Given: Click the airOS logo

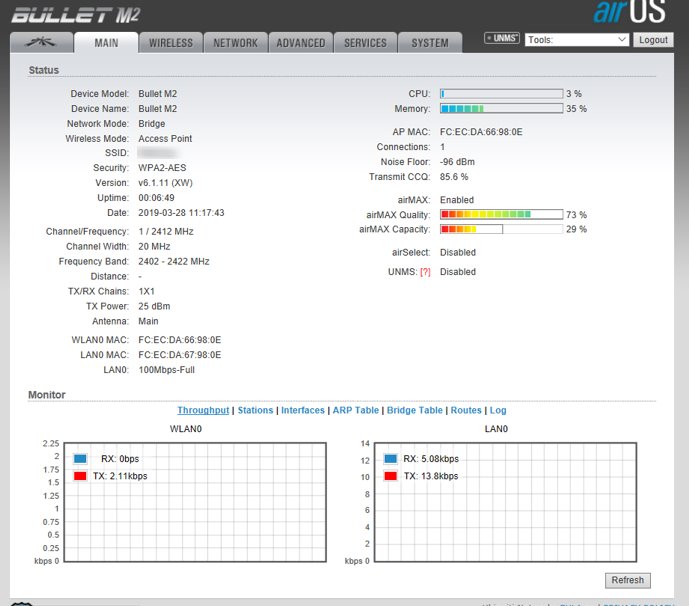Looking at the screenshot, I should [x=630, y=11].
